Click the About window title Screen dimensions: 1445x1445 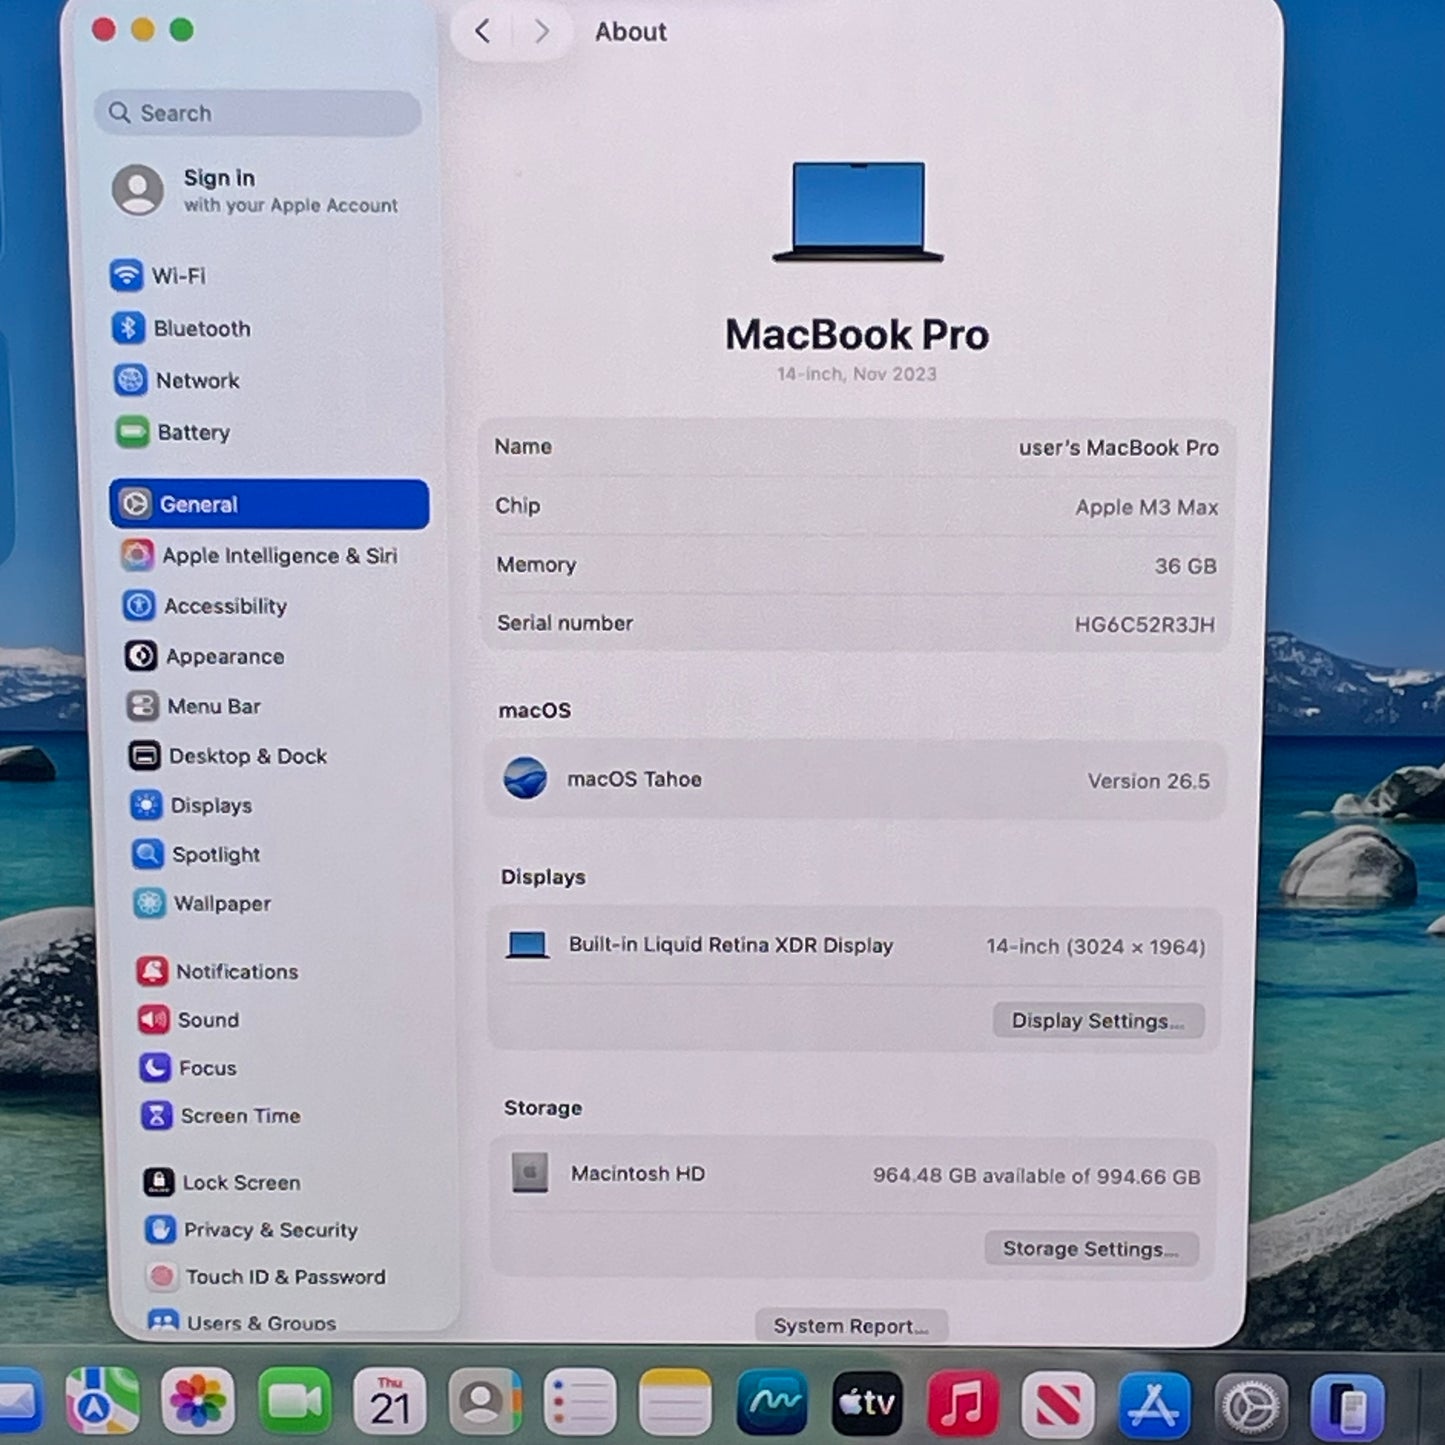tap(630, 32)
